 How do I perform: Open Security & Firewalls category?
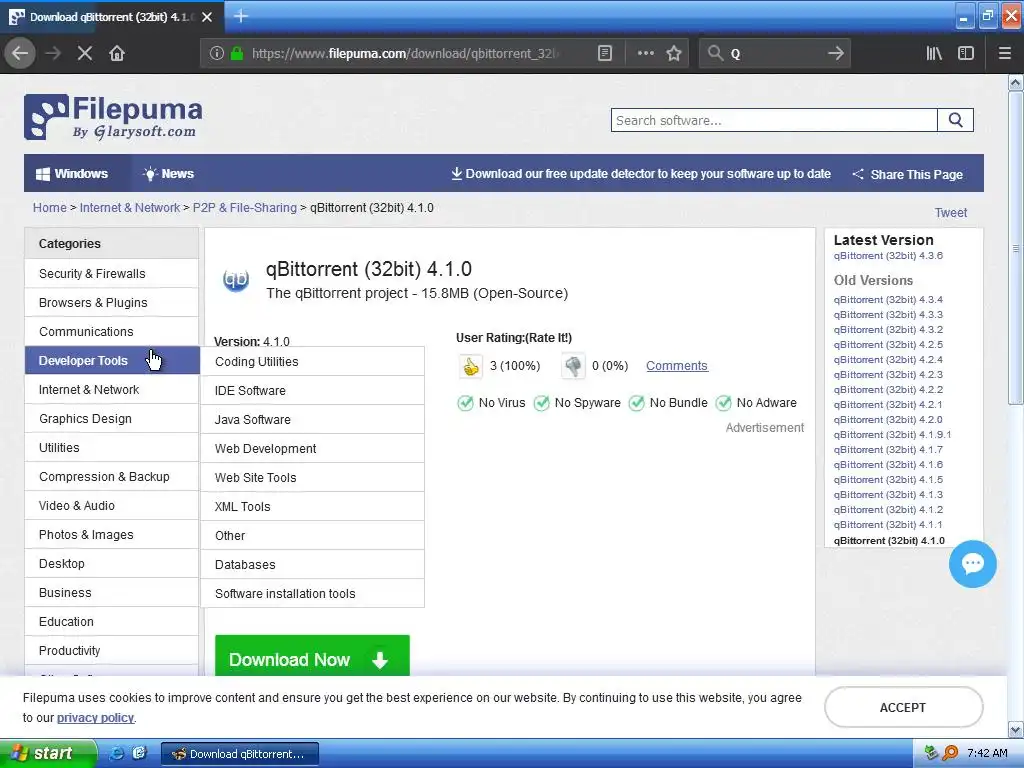(x=112, y=274)
